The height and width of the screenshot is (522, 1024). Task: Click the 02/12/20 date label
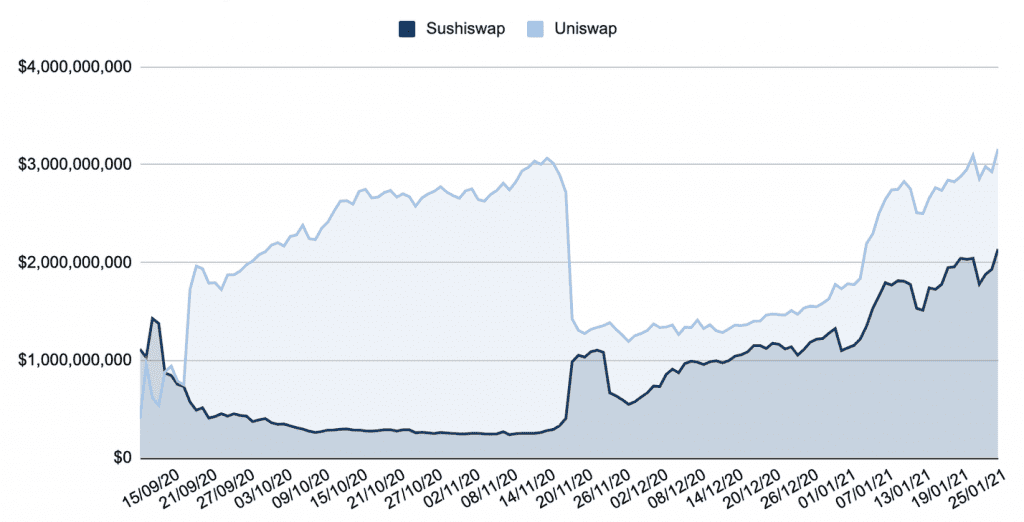click(641, 487)
